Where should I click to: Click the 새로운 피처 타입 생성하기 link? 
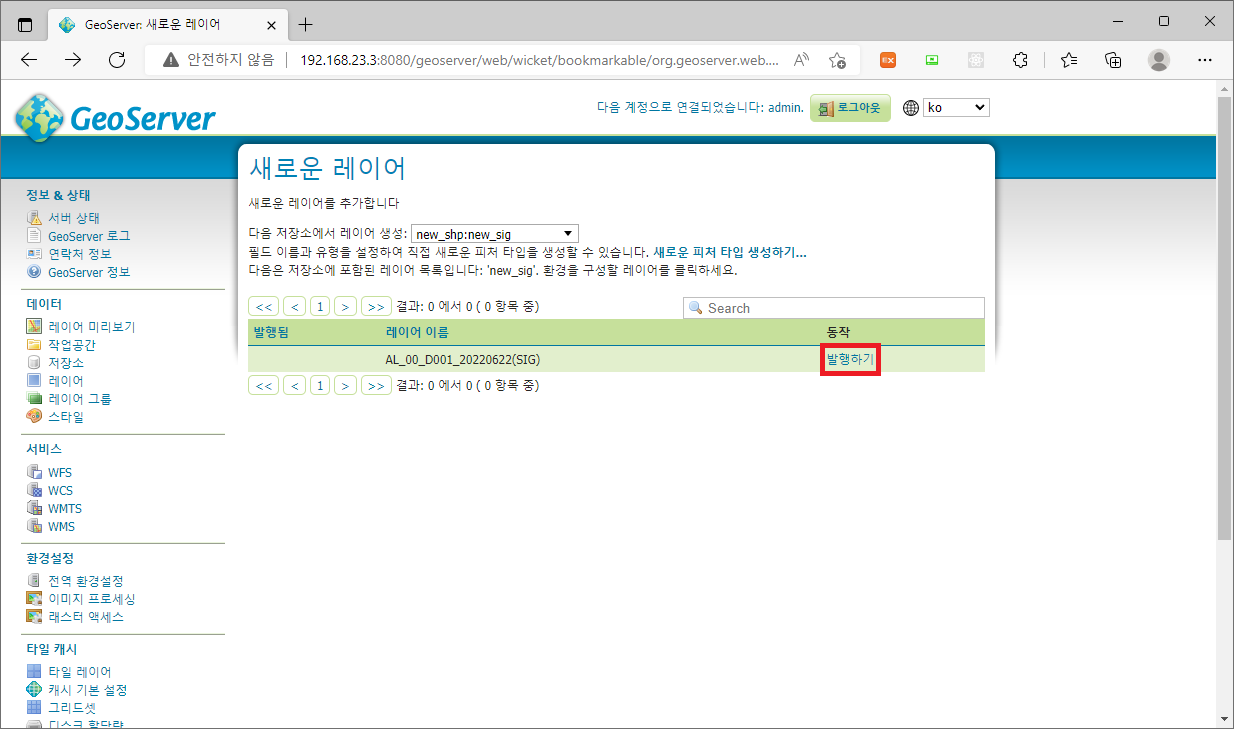coord(730,252)
